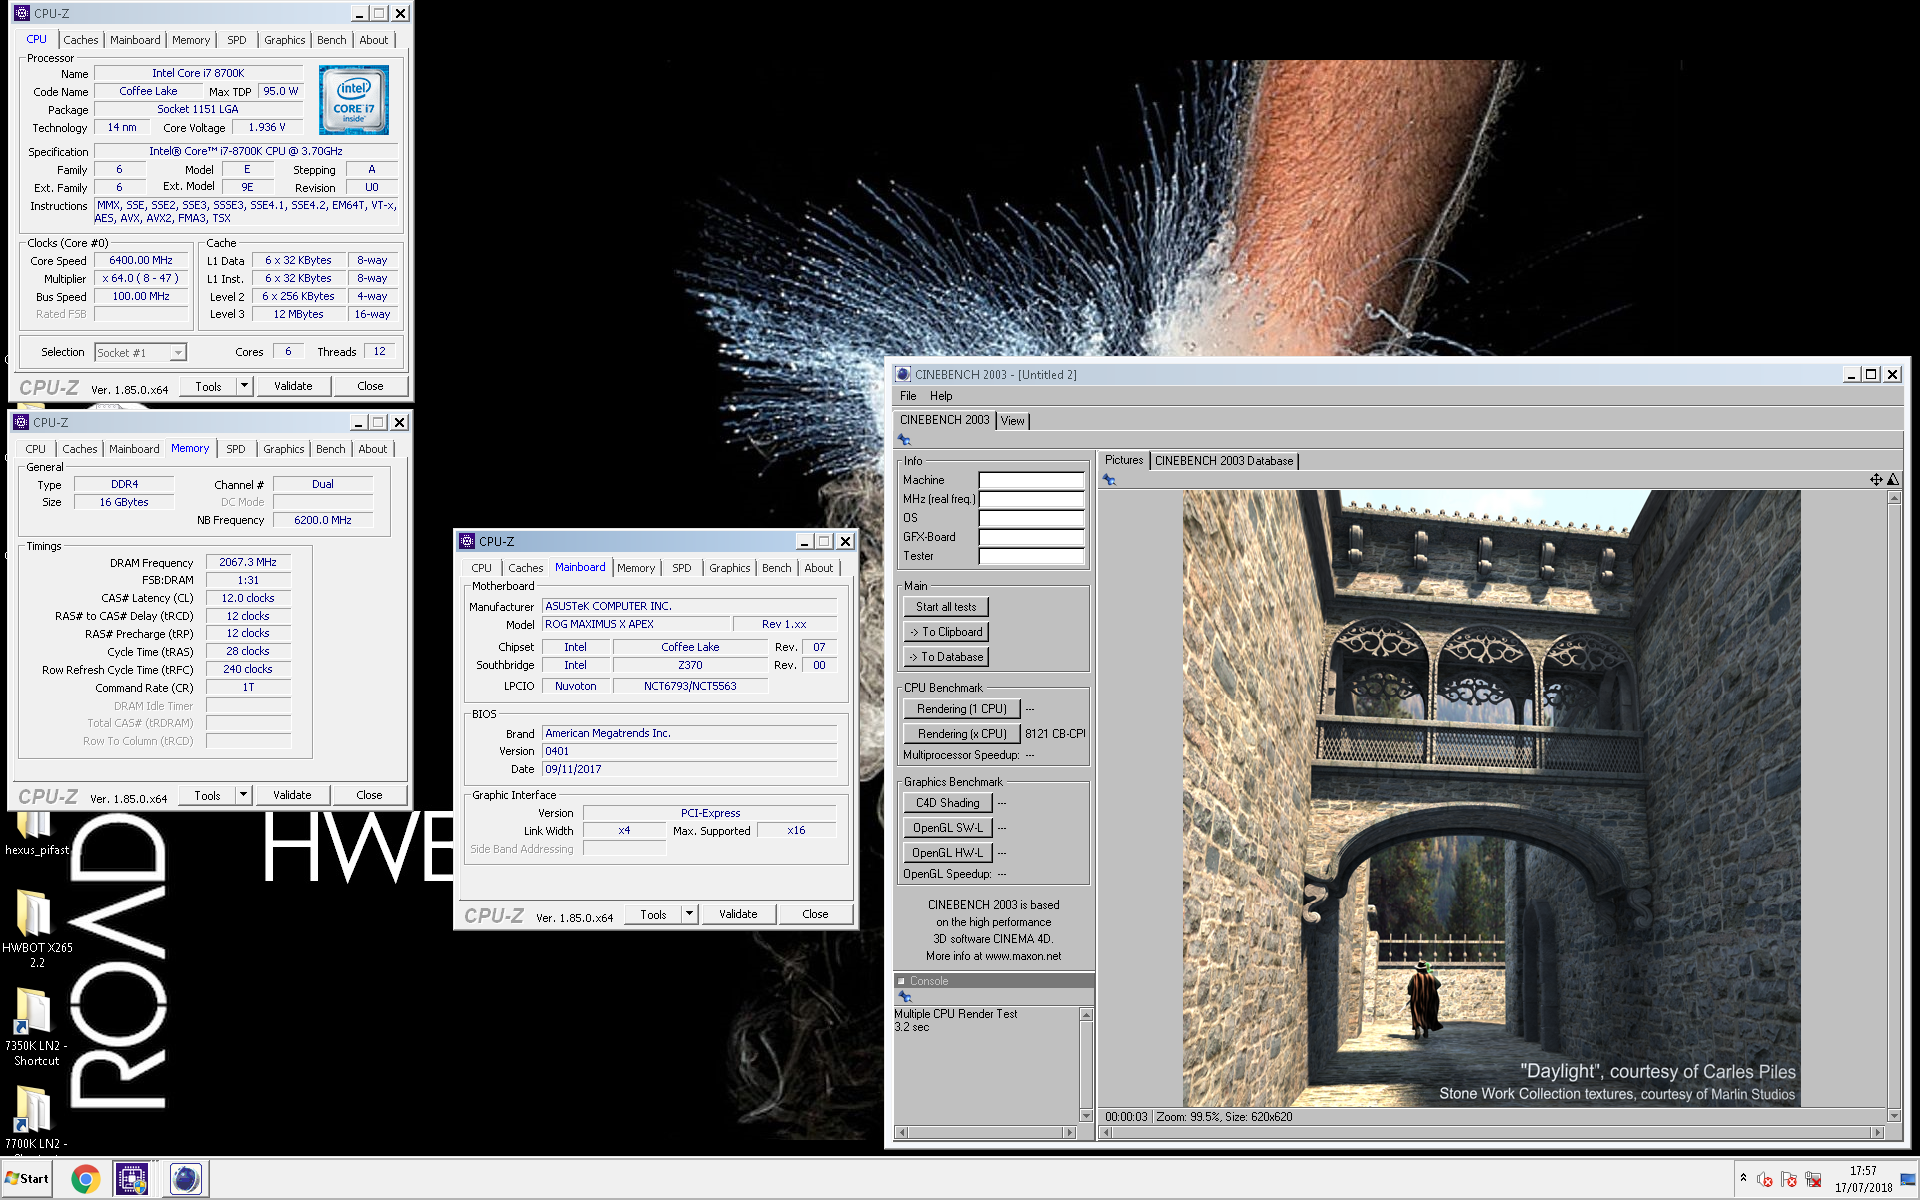The image size is (1920, 1200).
Task: Click the CPU-Z icon in the CPU window title bar
Action: [x=22, y=13]
